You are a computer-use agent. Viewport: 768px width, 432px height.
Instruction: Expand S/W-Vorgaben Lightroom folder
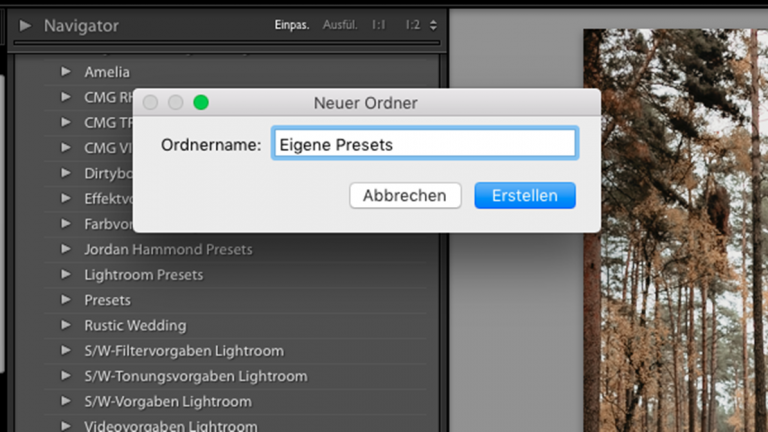click(66, 402)
